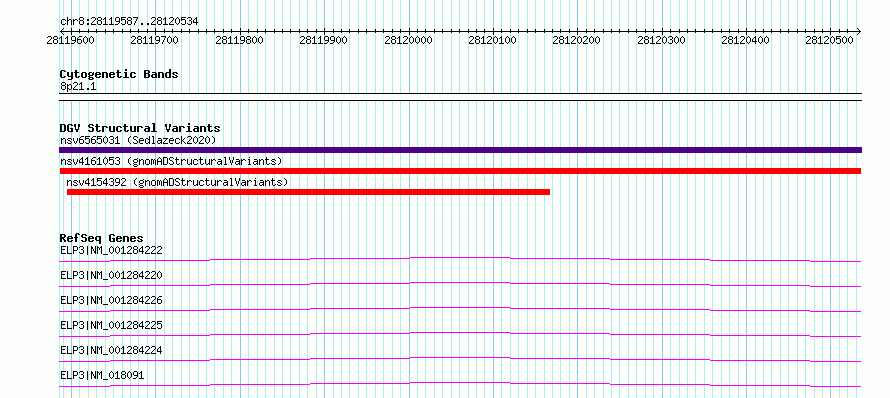Click ruler position 28120000
This screenshot has width=890, height=398.
tap(408, 40)
